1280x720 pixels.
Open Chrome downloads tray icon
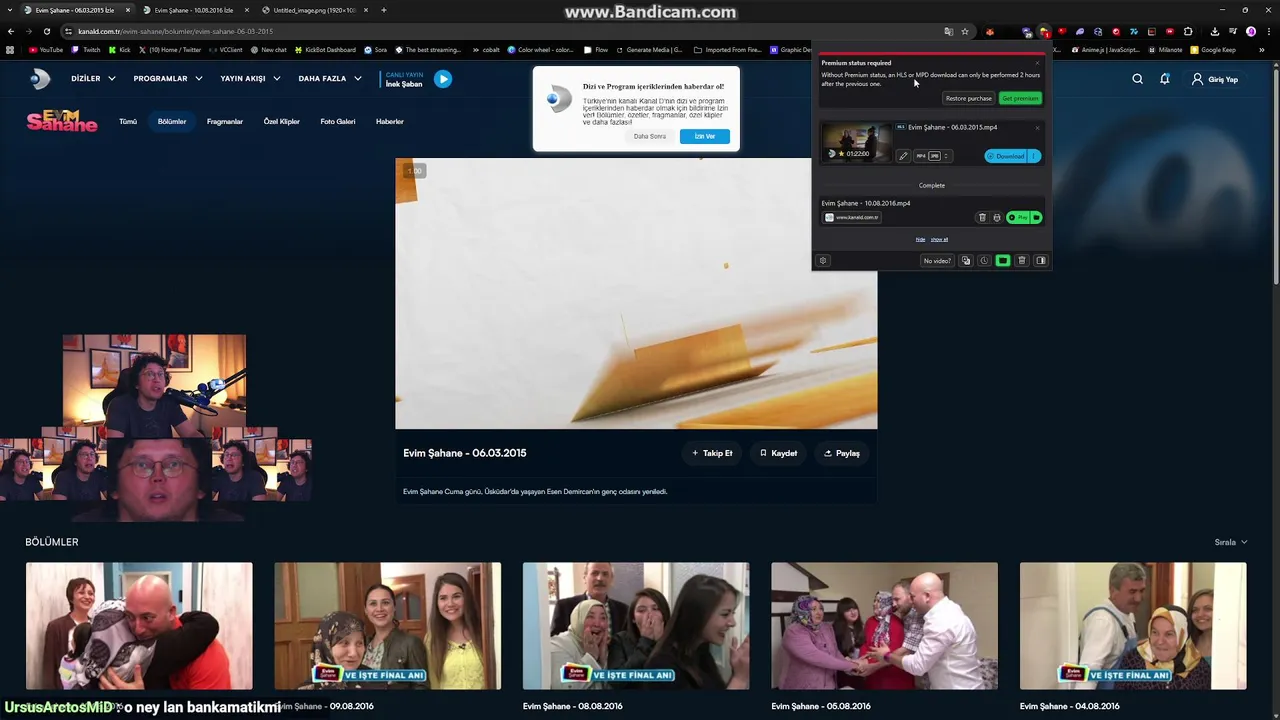pos(1214,31)
